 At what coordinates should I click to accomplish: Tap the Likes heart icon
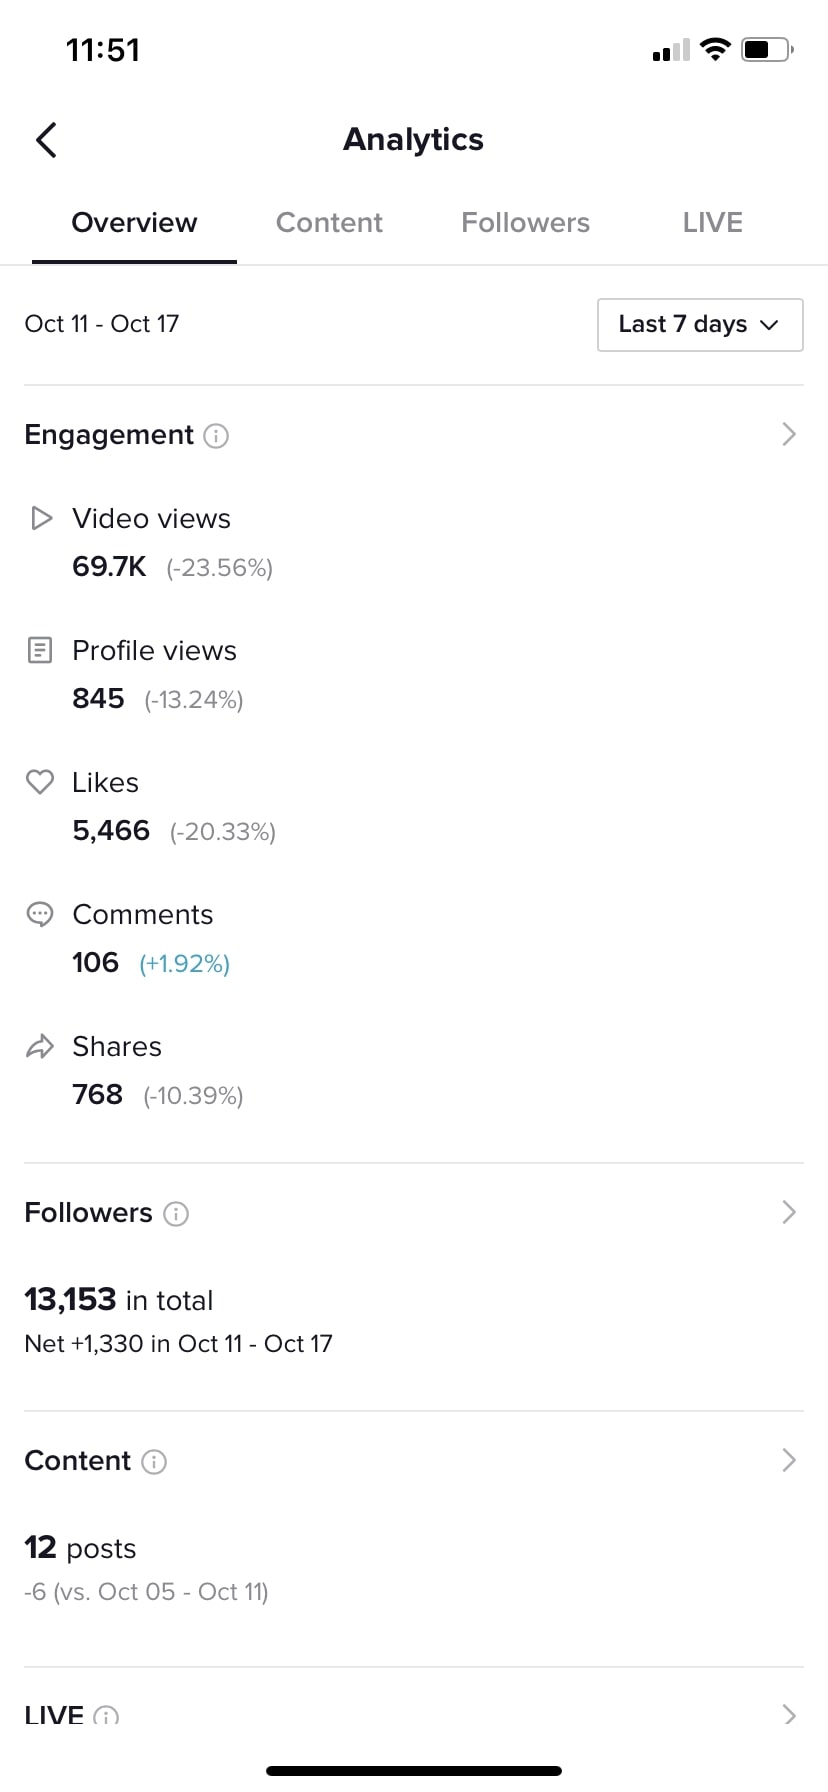coord(40,782)
